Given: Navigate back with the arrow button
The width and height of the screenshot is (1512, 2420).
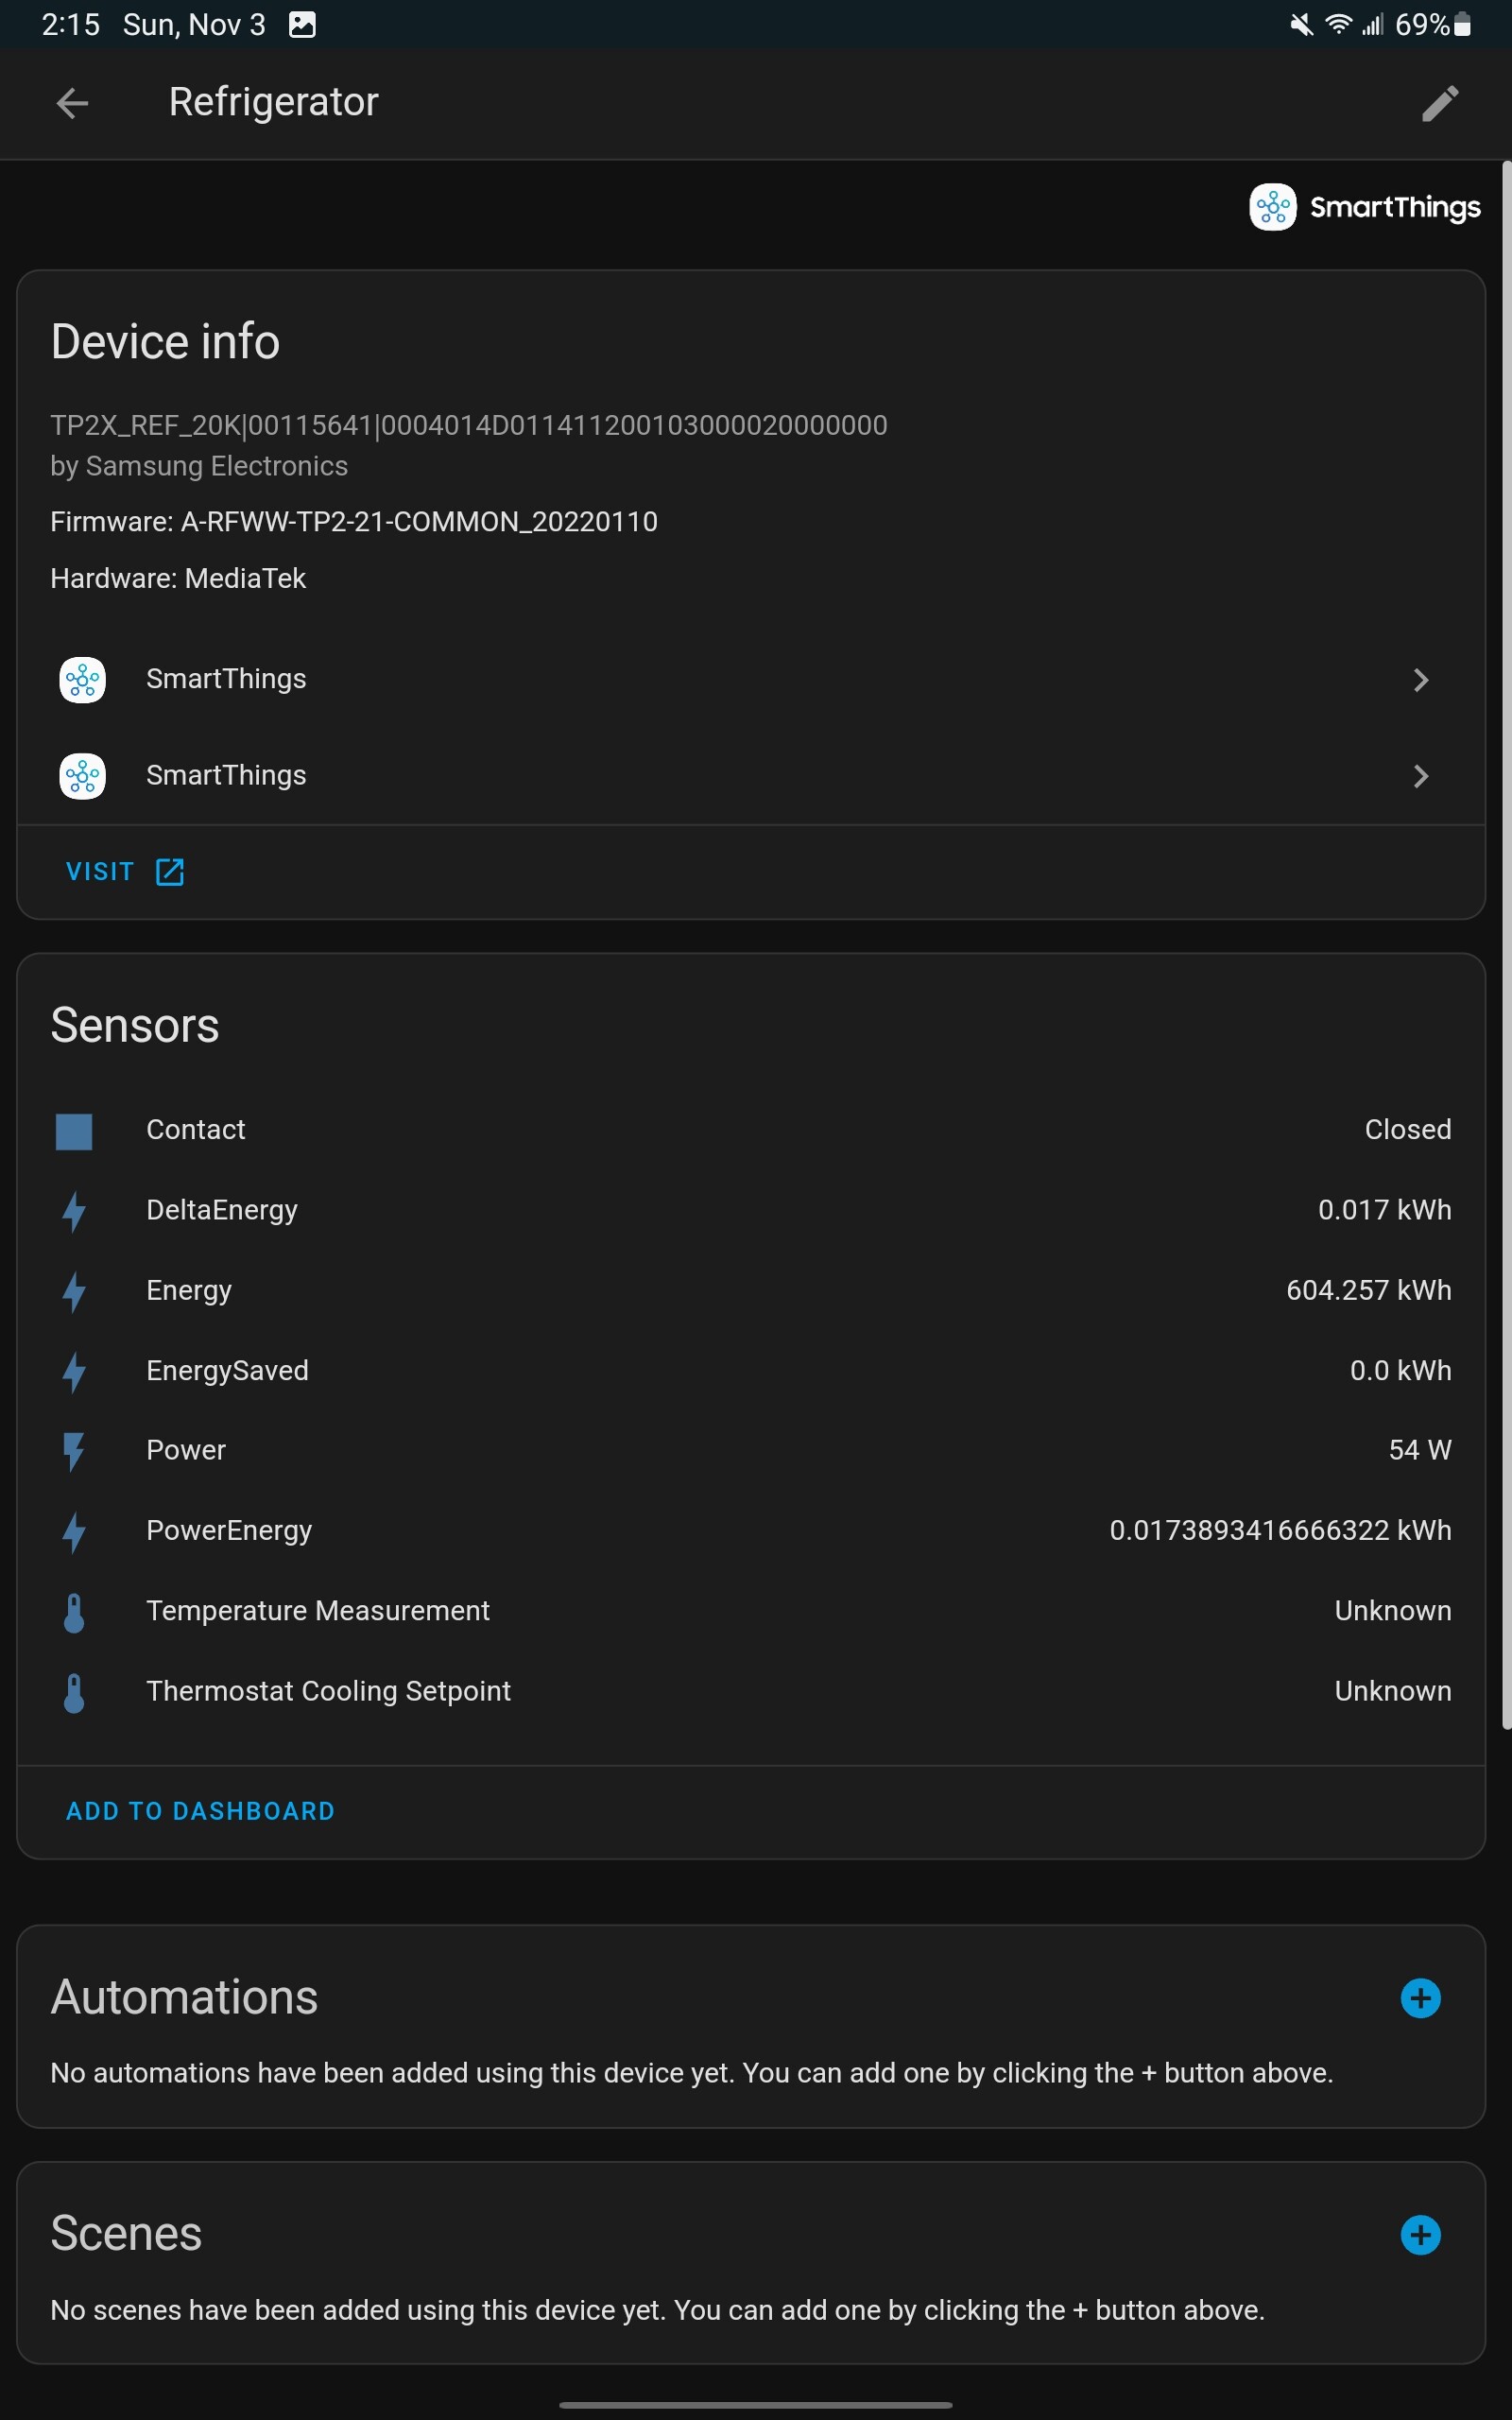Looking at the screenshot, I should point(72,103).
